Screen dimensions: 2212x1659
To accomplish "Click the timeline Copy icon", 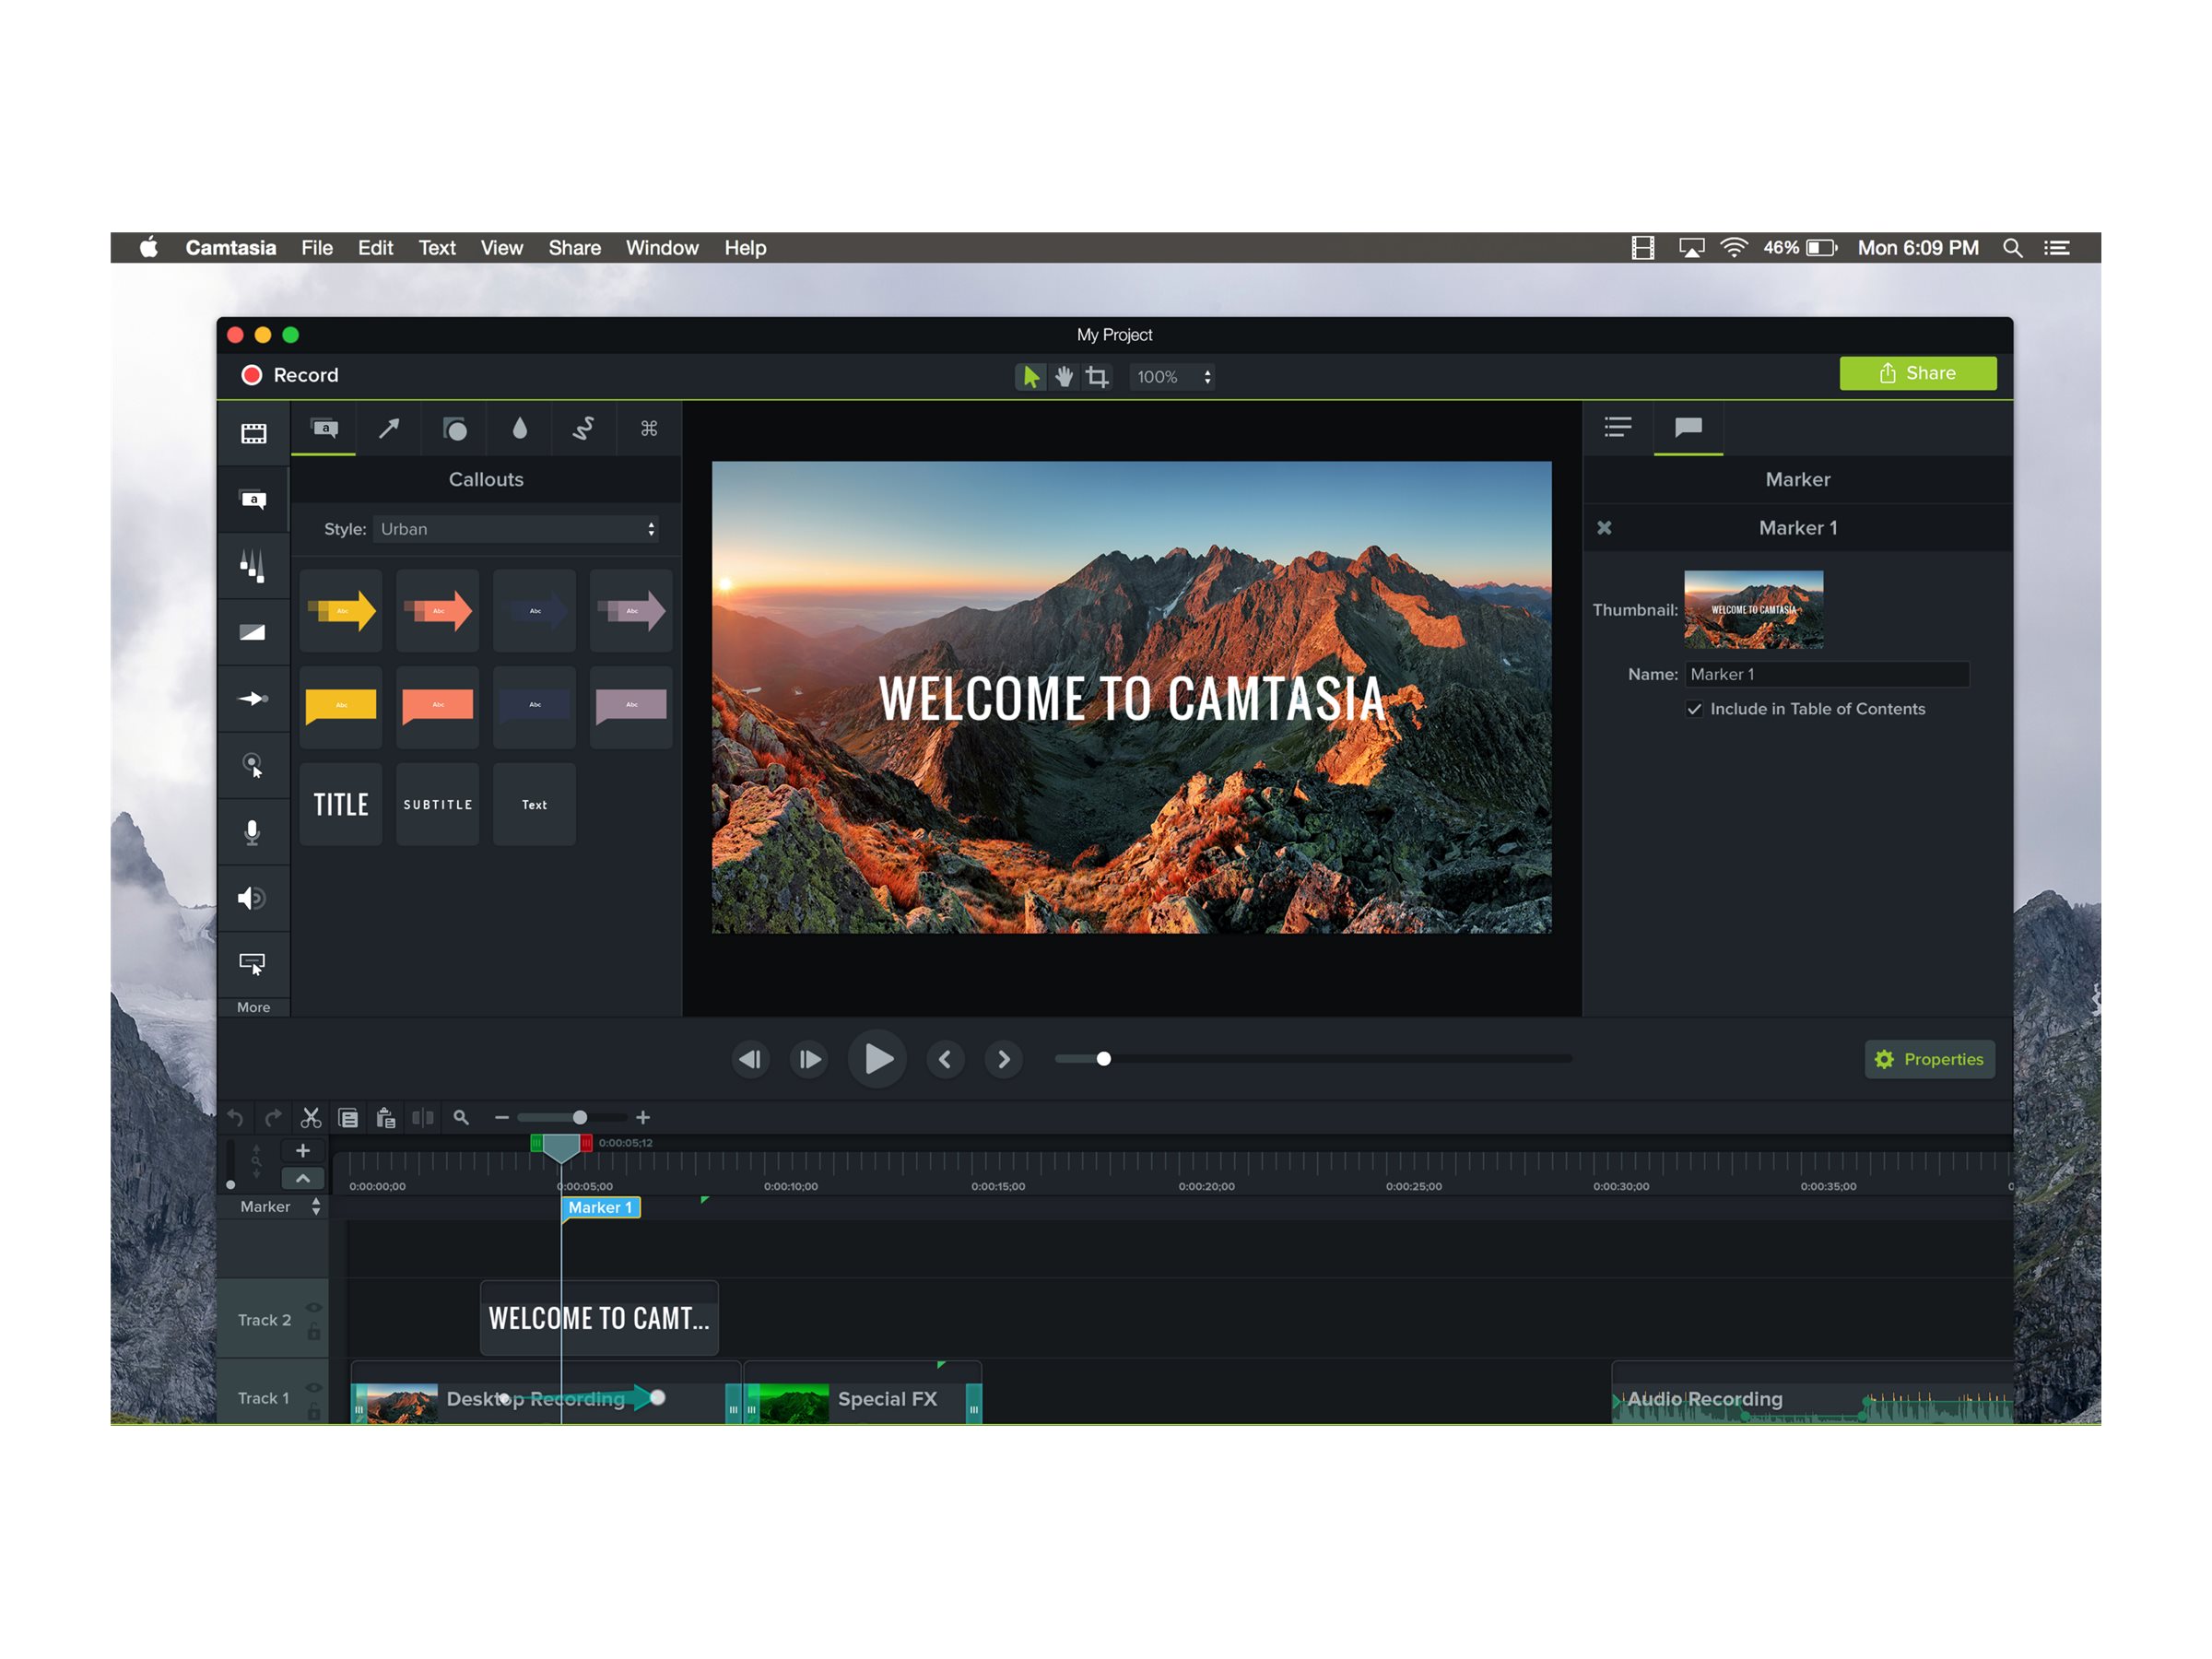I will coord(348,1118).
